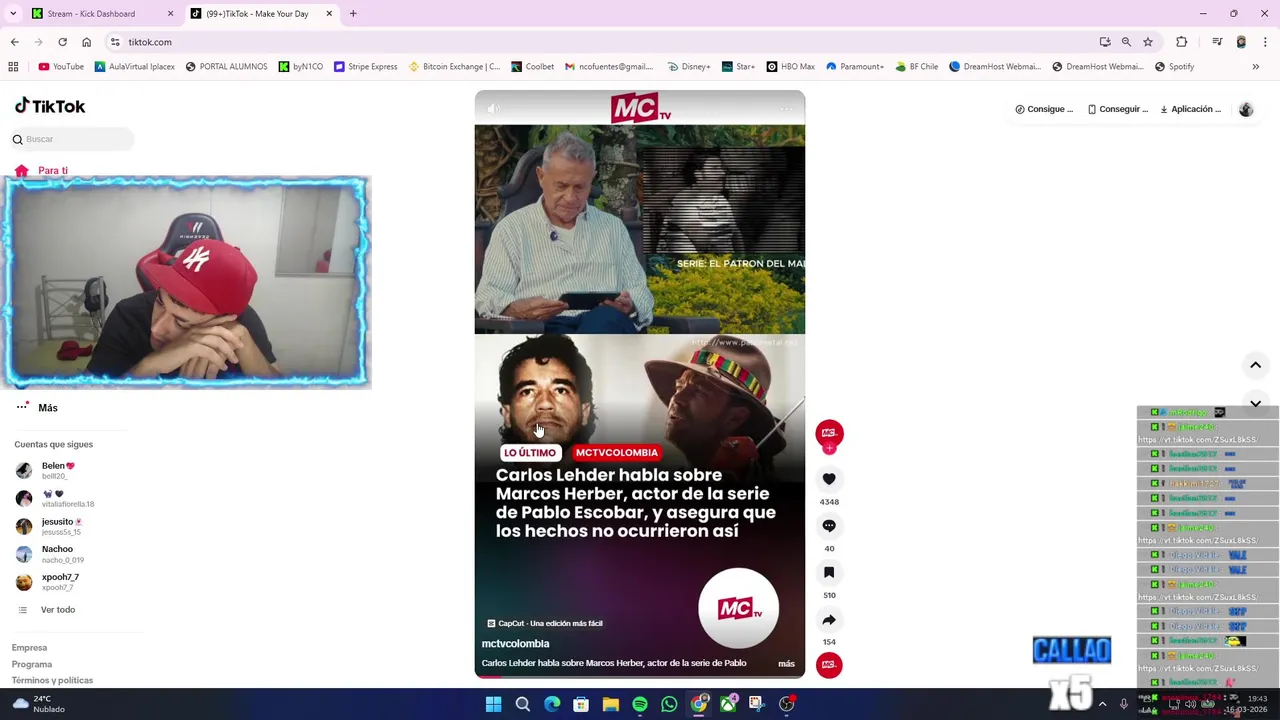The image size is (1280, 720).
Task: Go to the next video
Action: [1255, 404]
